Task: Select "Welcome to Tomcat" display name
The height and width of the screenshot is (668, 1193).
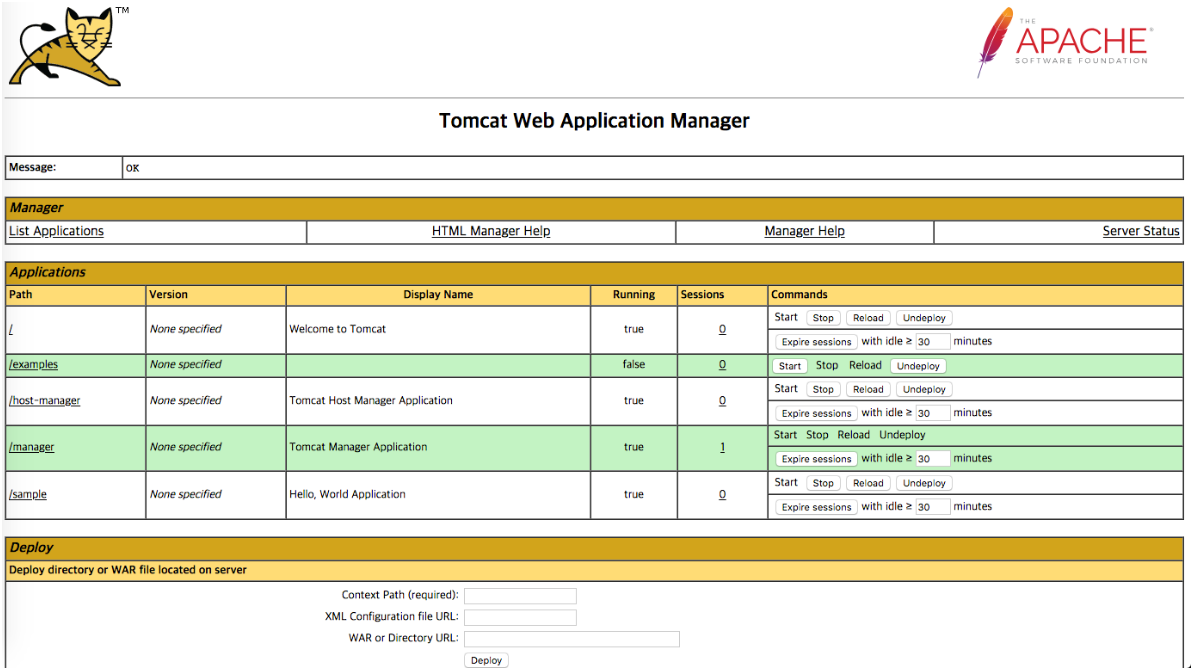Action: 337,329
